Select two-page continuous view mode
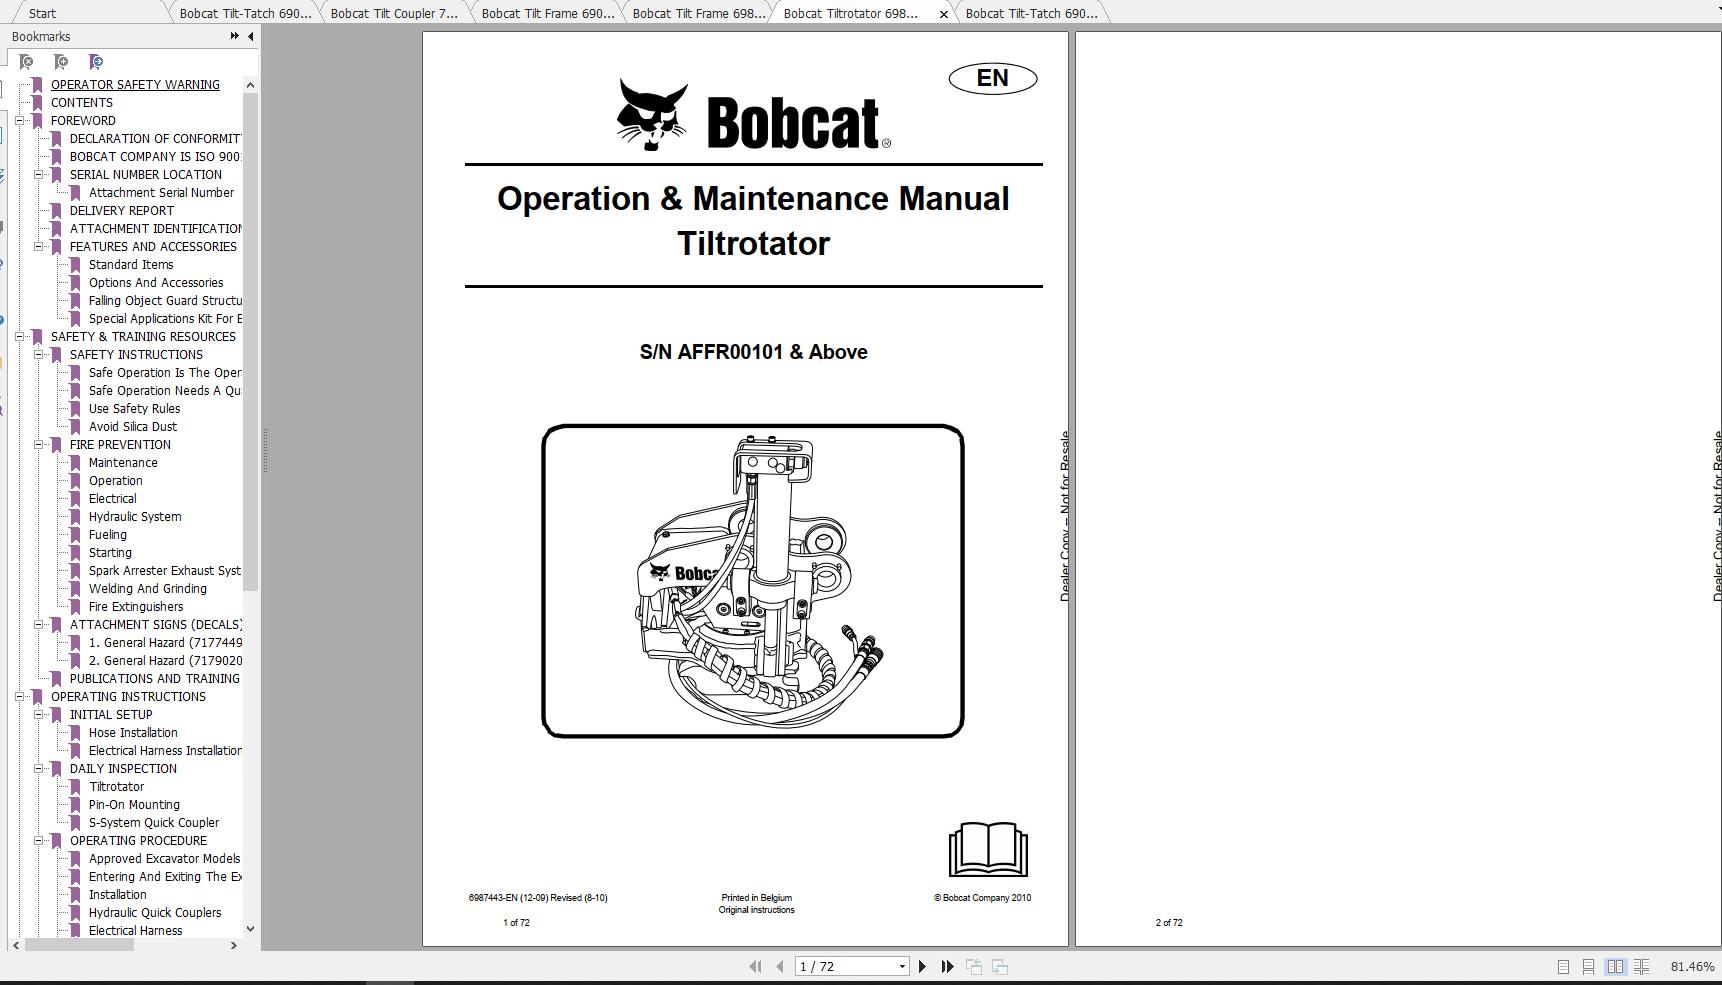Screen dimensions: 1722x985 [1643, 966]
